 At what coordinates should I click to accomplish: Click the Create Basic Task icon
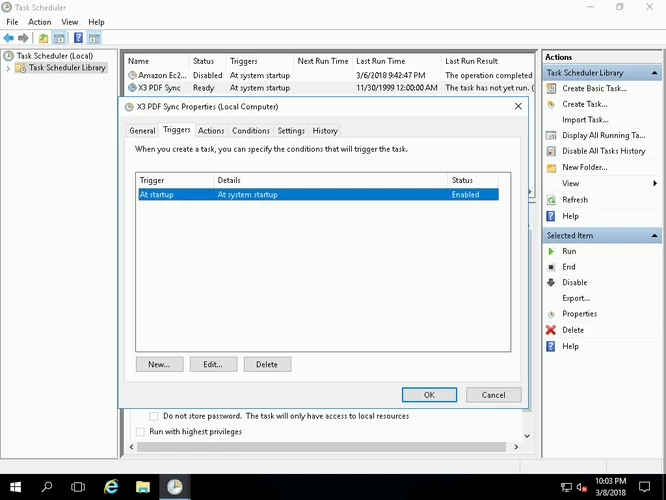551,88
